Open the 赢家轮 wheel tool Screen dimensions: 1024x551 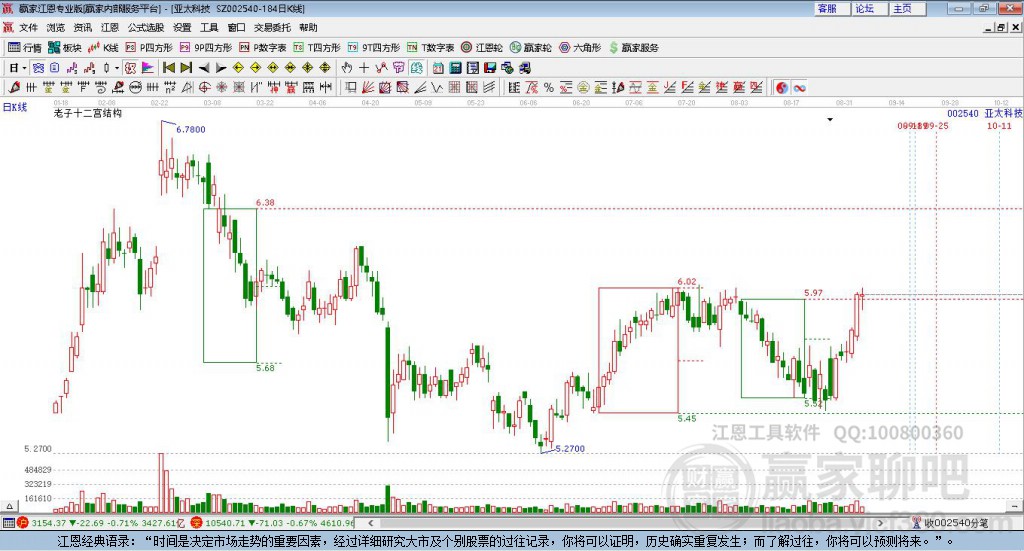tap(530, 48)
